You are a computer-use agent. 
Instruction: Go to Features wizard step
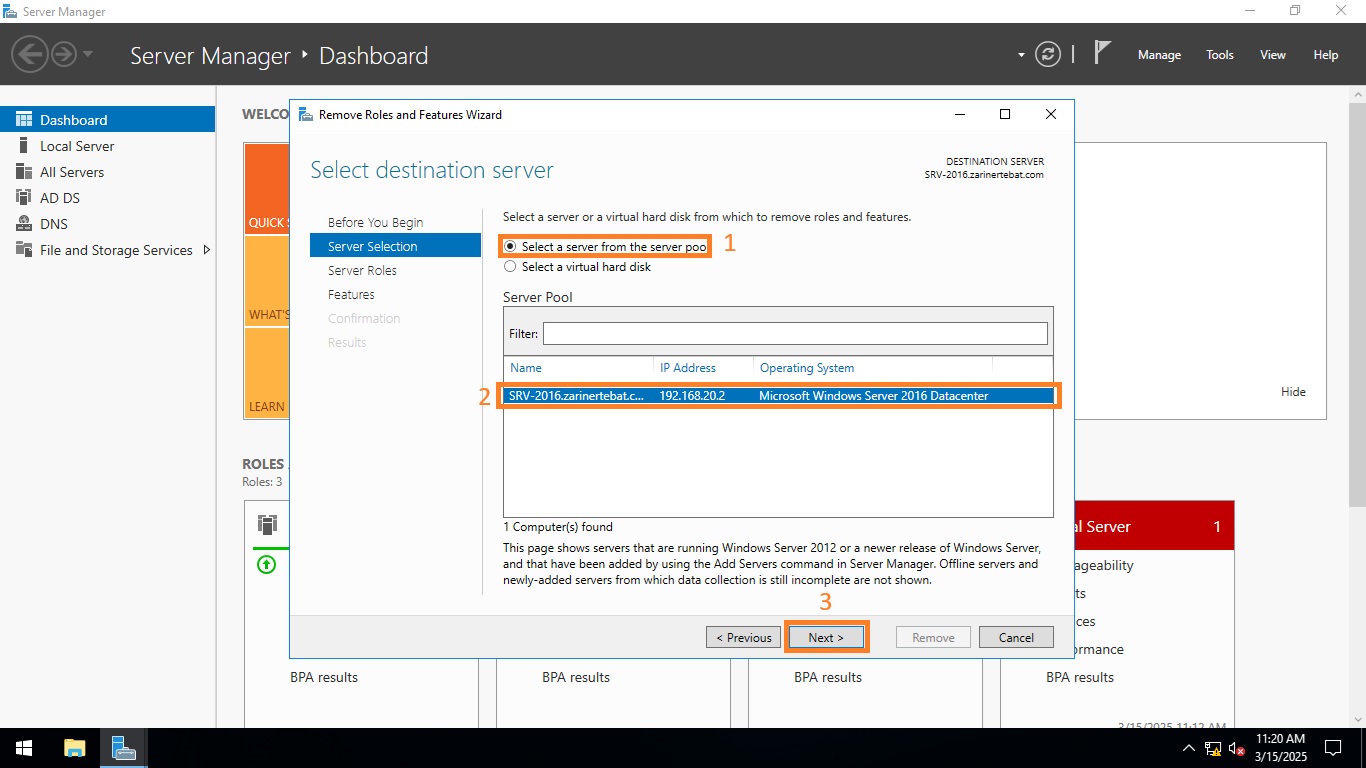(351, 294)
